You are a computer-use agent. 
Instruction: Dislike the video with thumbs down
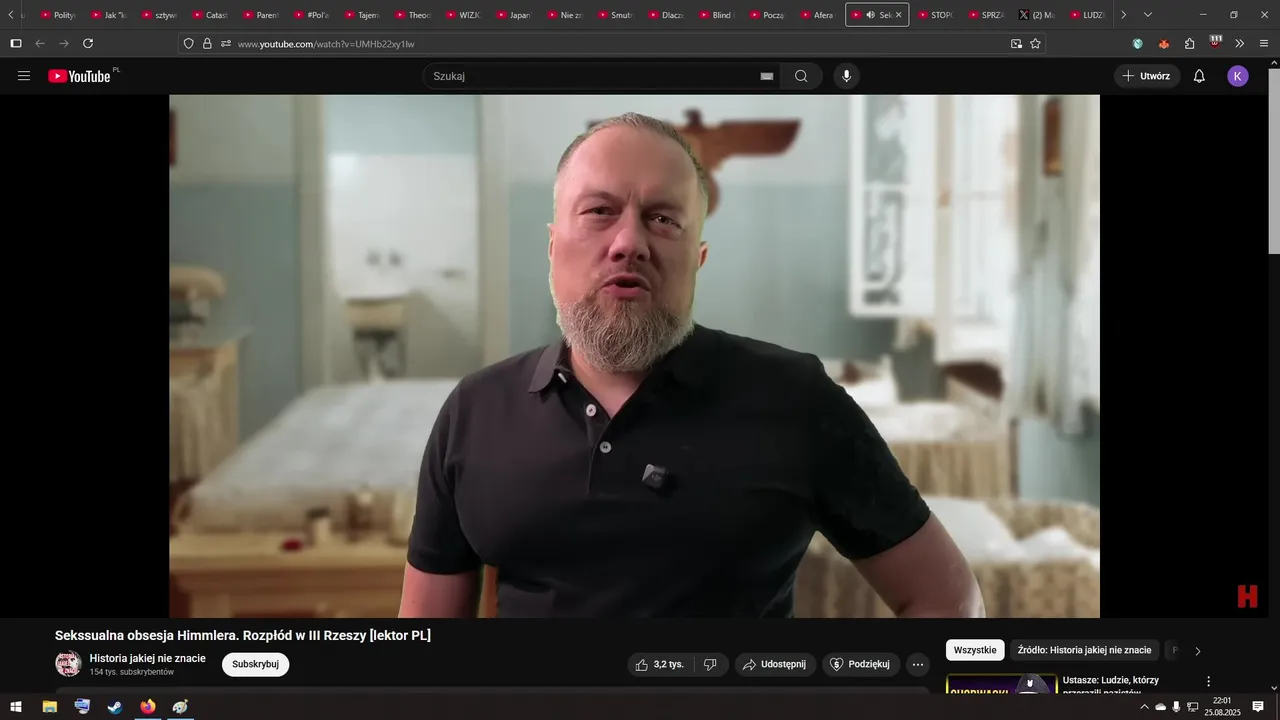(x=710, y=664)
